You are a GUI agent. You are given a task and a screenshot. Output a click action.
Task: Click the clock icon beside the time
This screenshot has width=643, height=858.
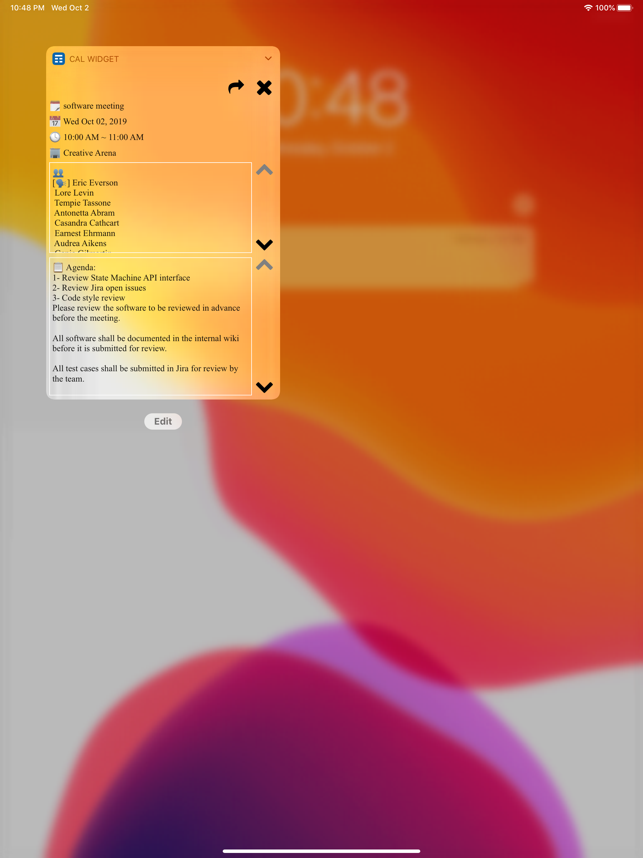pyautogui.click(x=55, y=137)
